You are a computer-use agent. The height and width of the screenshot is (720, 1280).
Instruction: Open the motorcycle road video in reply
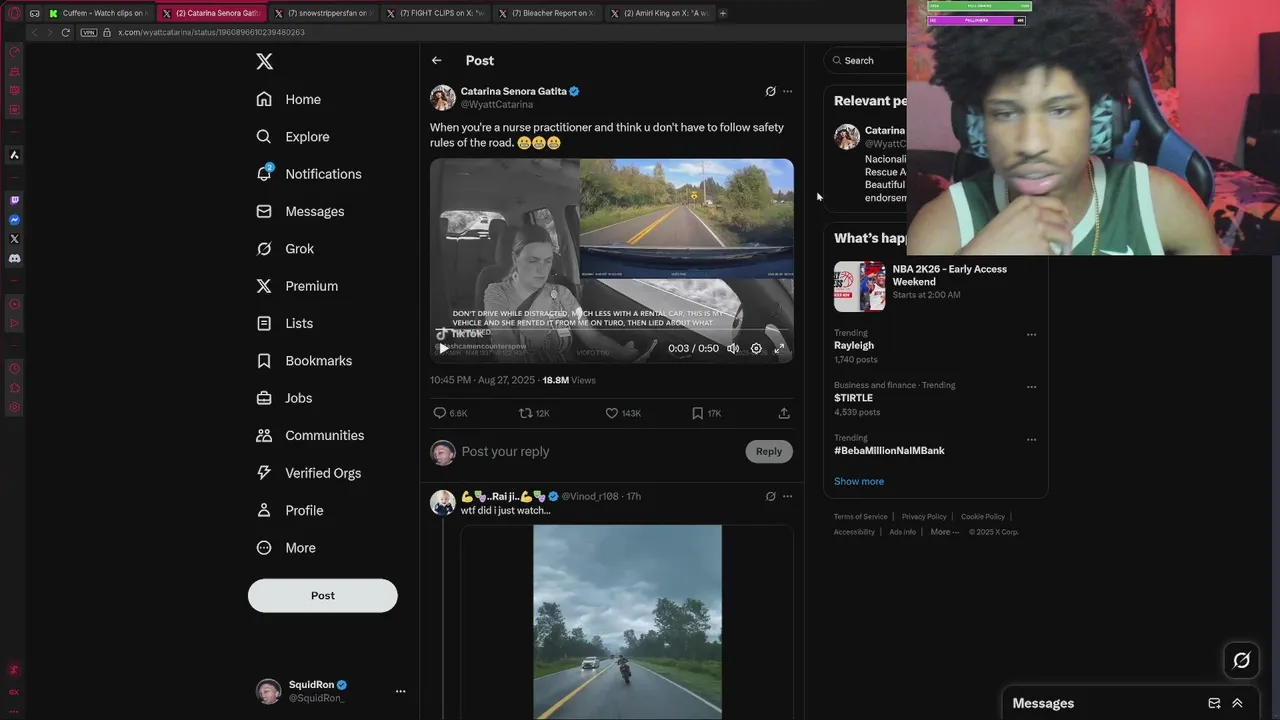point(627,622)
